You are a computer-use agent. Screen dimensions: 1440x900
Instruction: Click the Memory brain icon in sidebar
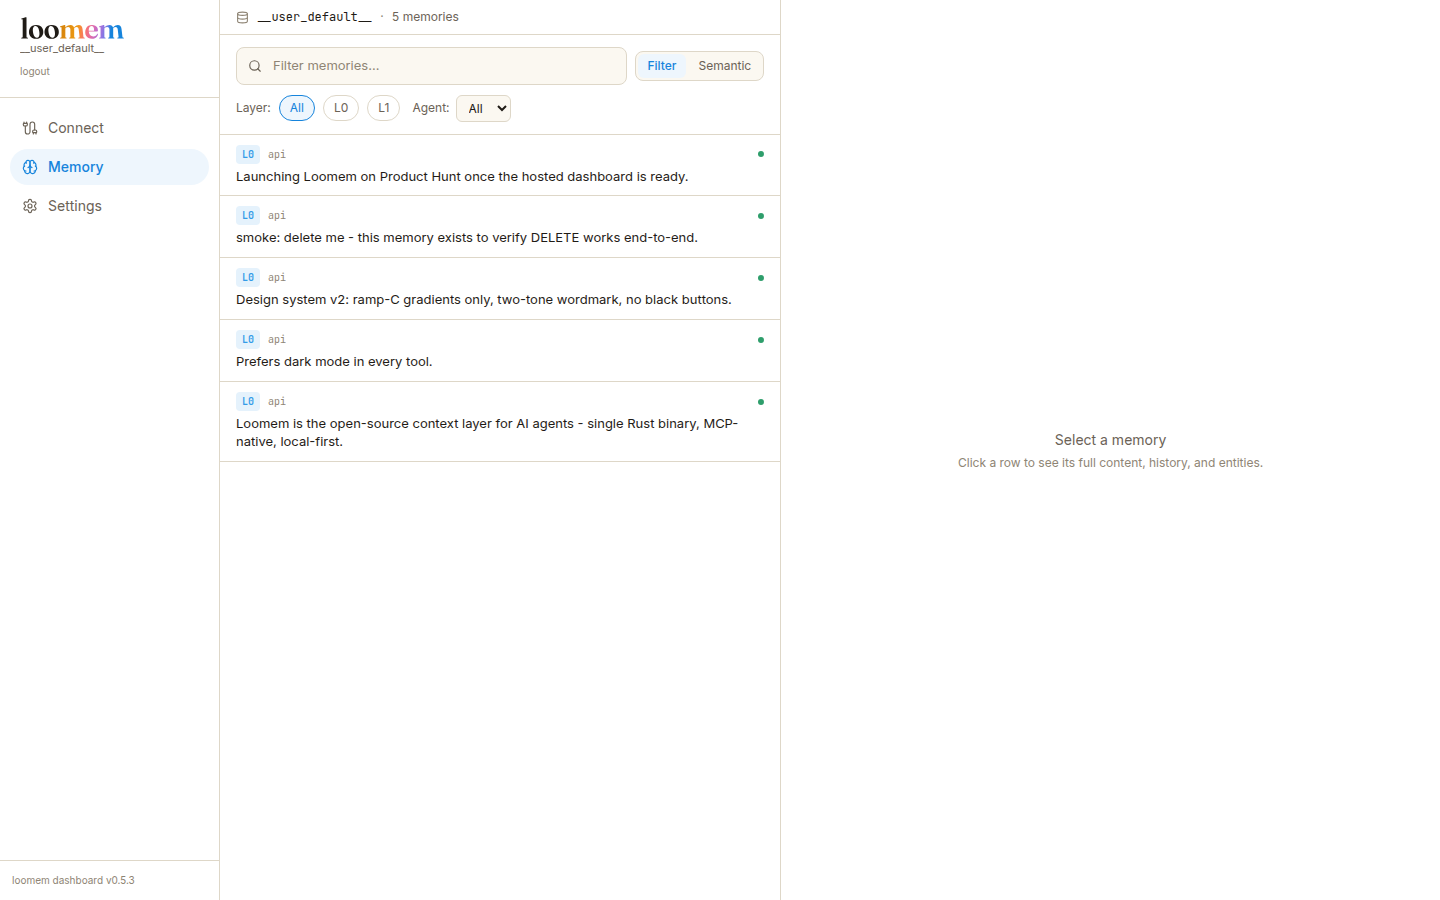point(30,167)
